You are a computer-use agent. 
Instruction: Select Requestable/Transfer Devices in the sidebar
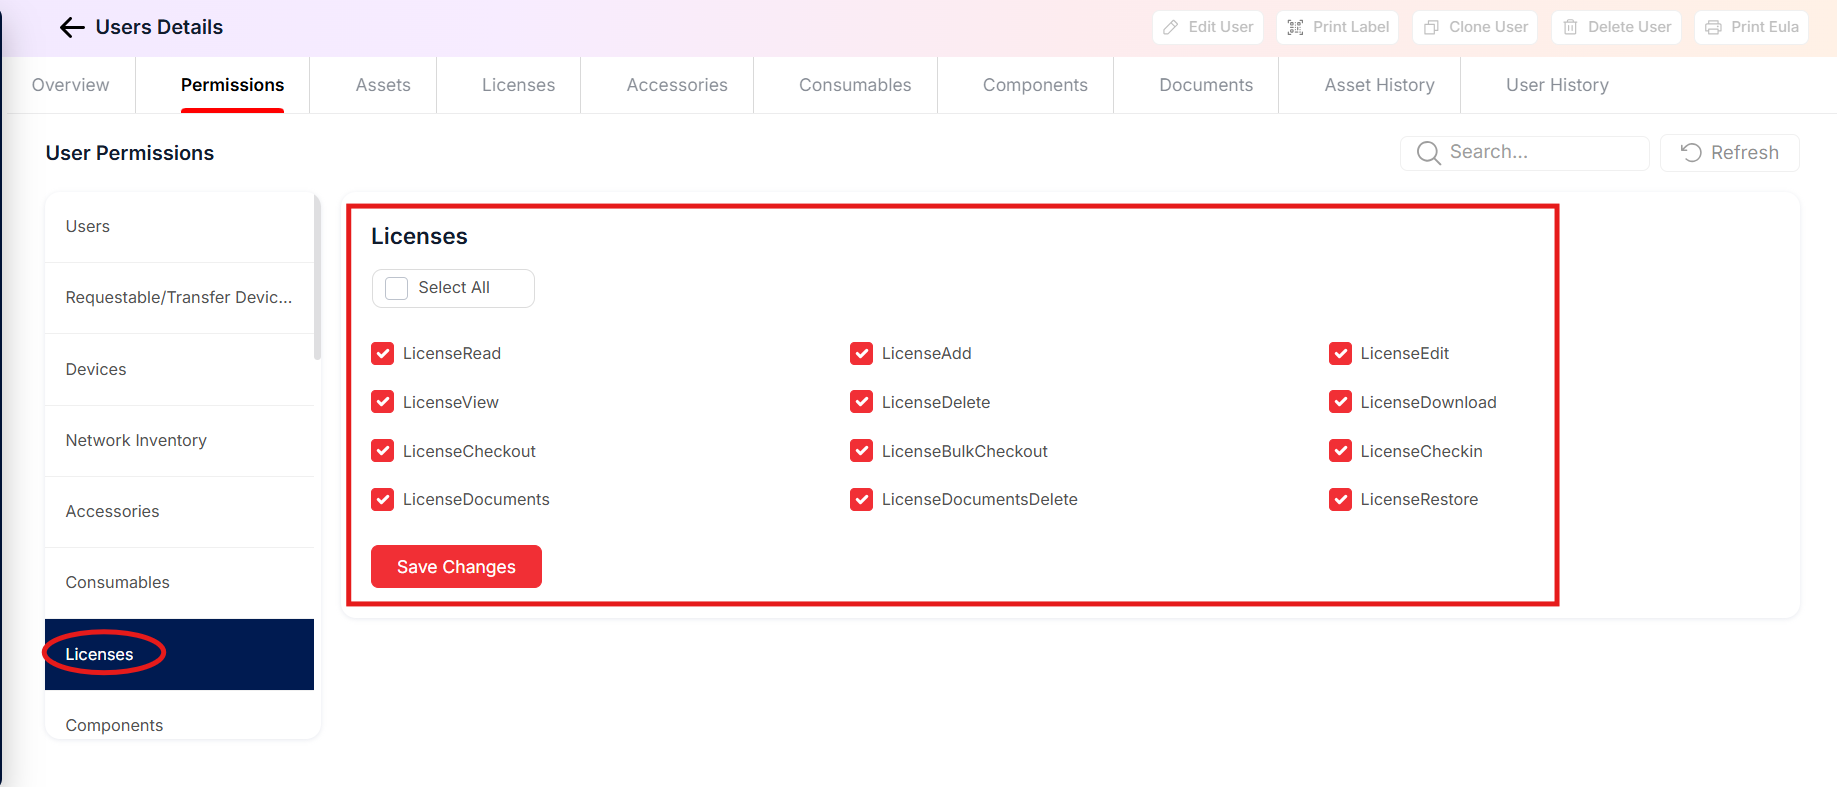point(179,298)
